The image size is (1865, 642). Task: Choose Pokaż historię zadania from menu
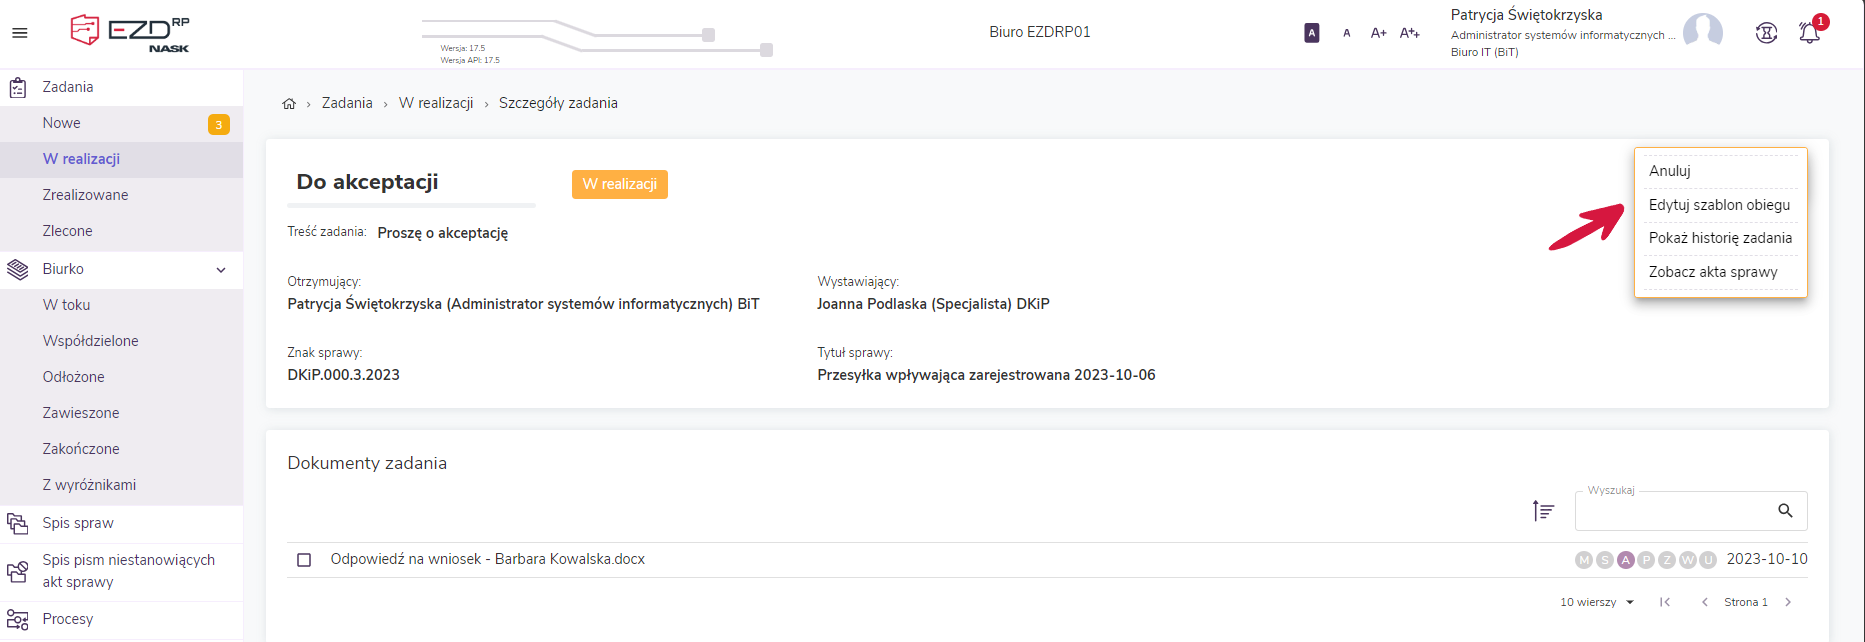click(1720, 238)
